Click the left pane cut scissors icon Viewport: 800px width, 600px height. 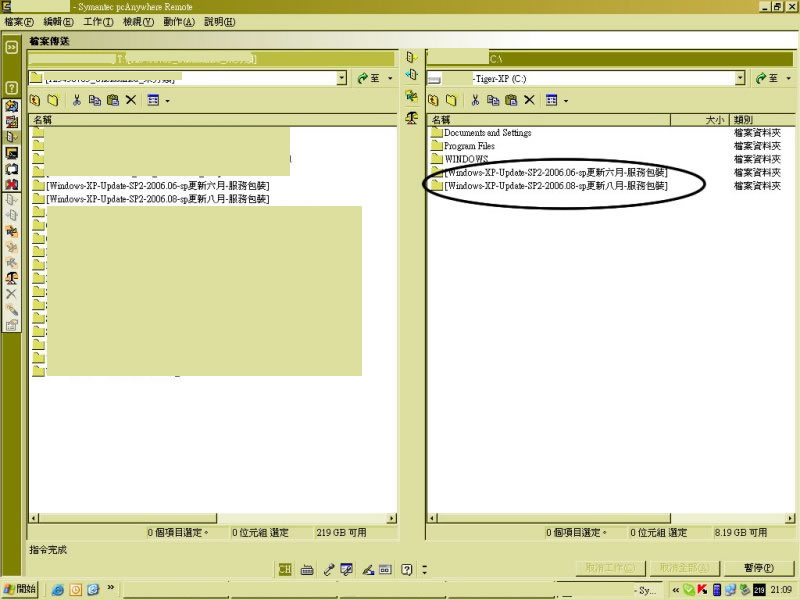77,100
